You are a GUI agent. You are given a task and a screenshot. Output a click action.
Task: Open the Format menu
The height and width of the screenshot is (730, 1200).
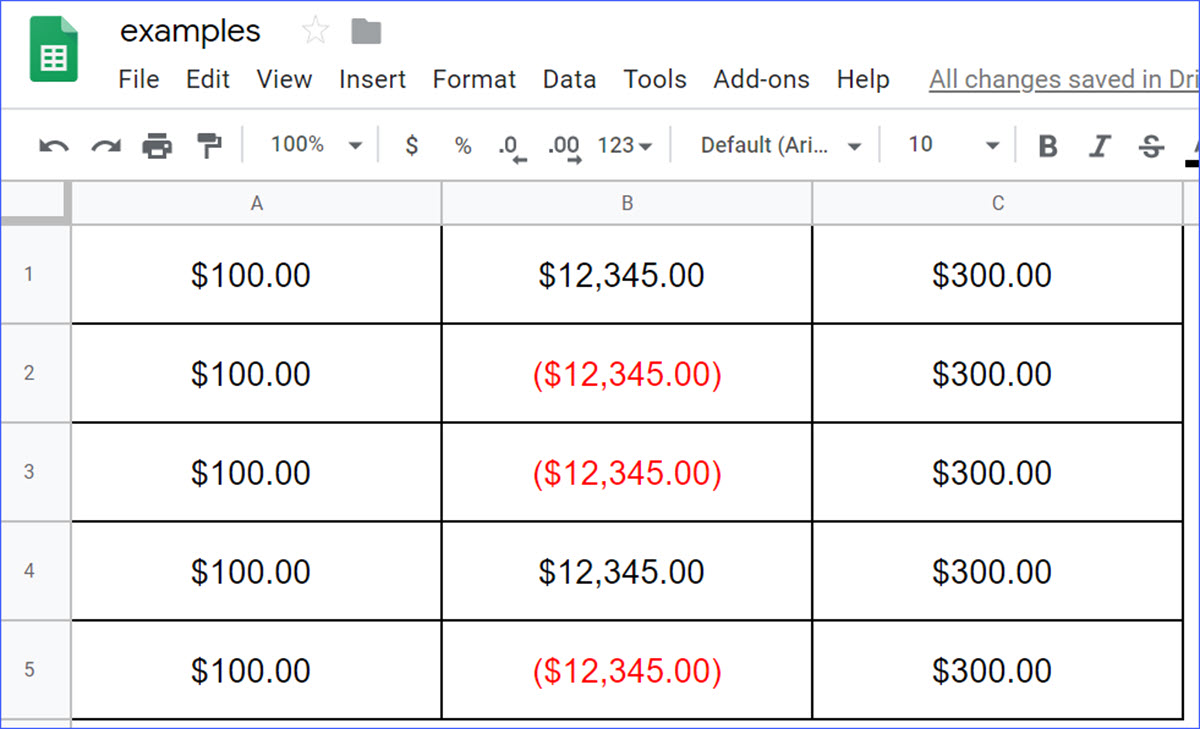pyautogui.click(x=474, y=79)
